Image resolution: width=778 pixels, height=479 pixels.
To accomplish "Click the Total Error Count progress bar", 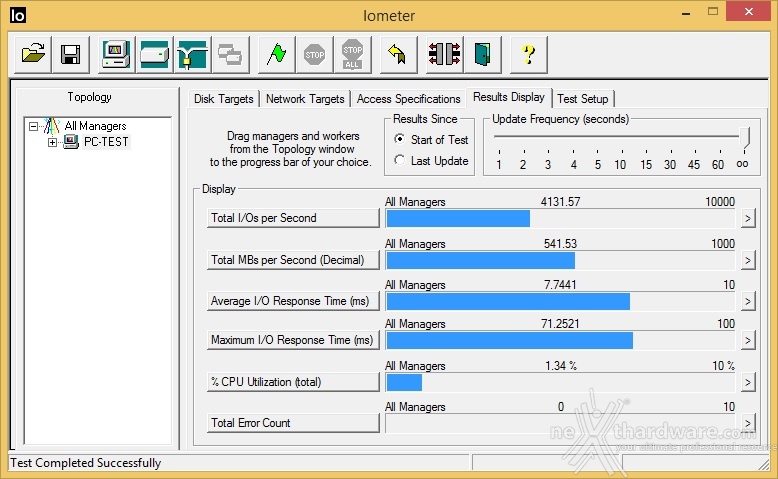I will [560, 423].
